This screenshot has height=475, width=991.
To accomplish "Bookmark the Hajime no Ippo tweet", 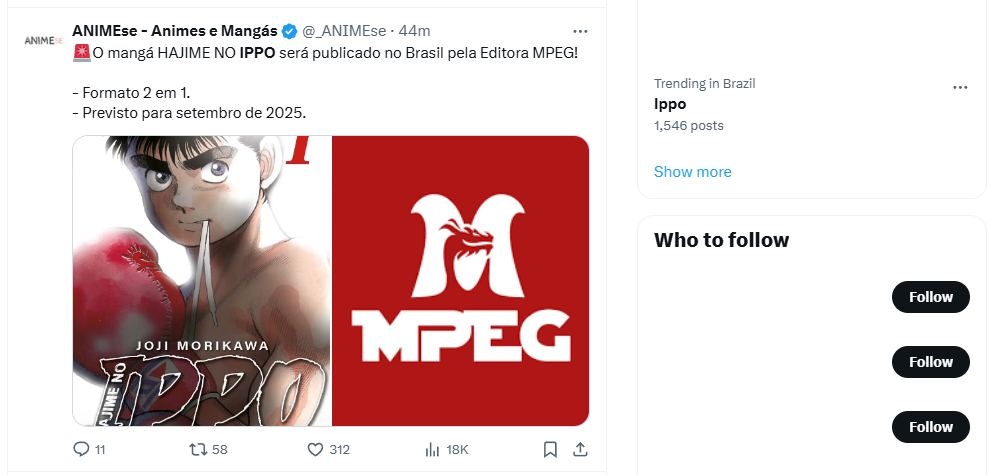I will pyautogui.click(x=550, y=449).
